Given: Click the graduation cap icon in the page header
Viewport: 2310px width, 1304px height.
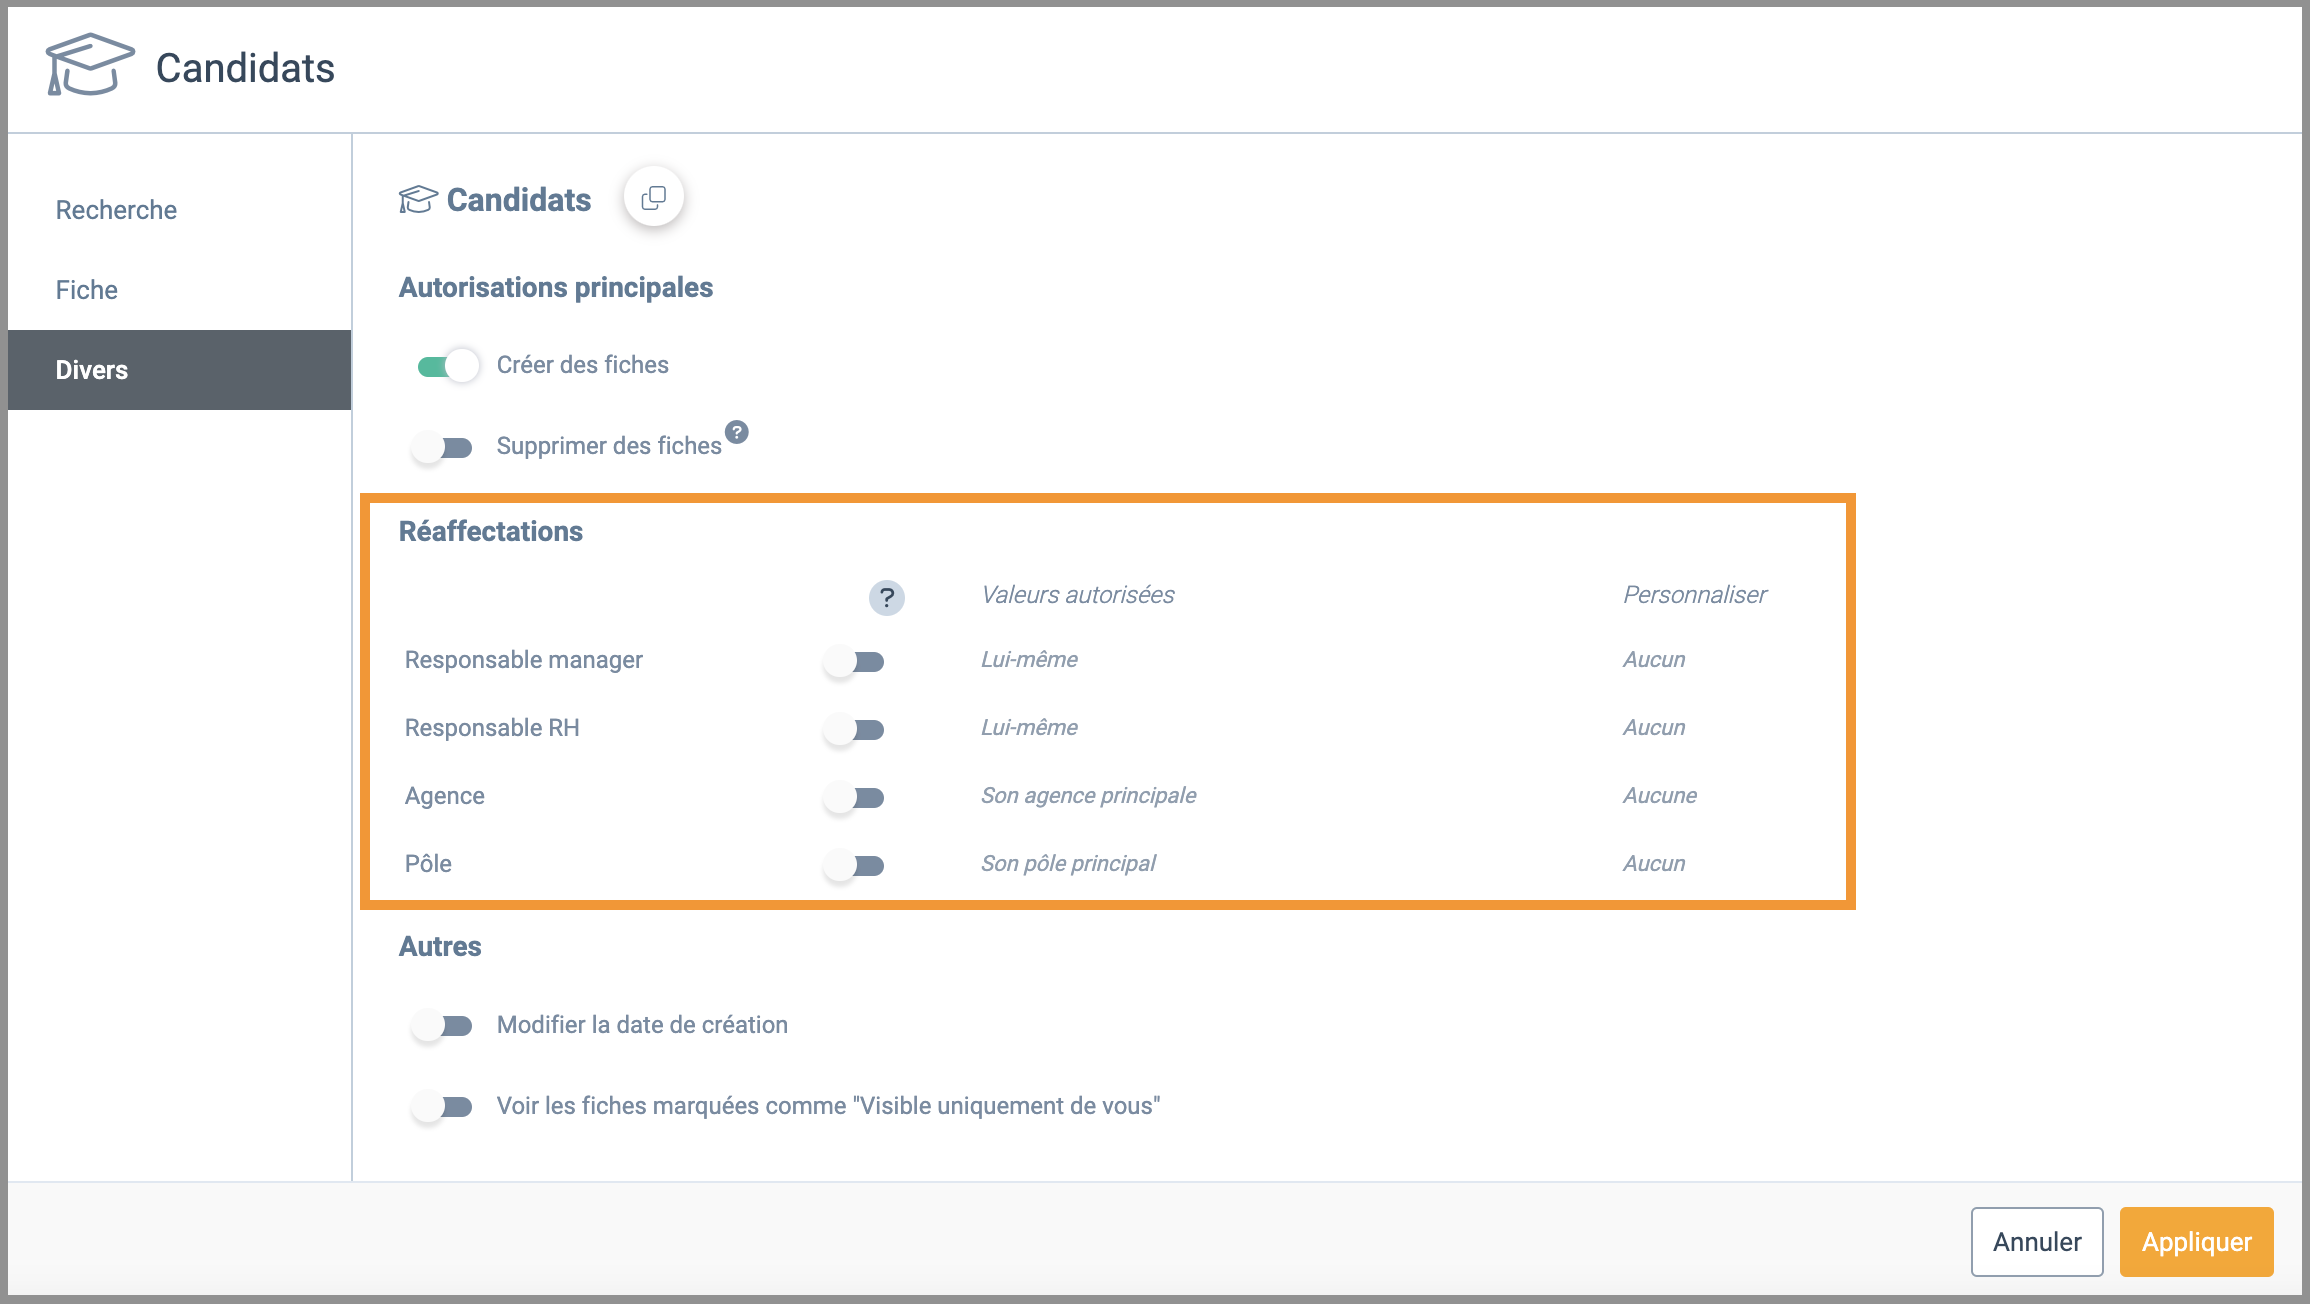Looking at the screenshot, I should (x=90, y=65).
